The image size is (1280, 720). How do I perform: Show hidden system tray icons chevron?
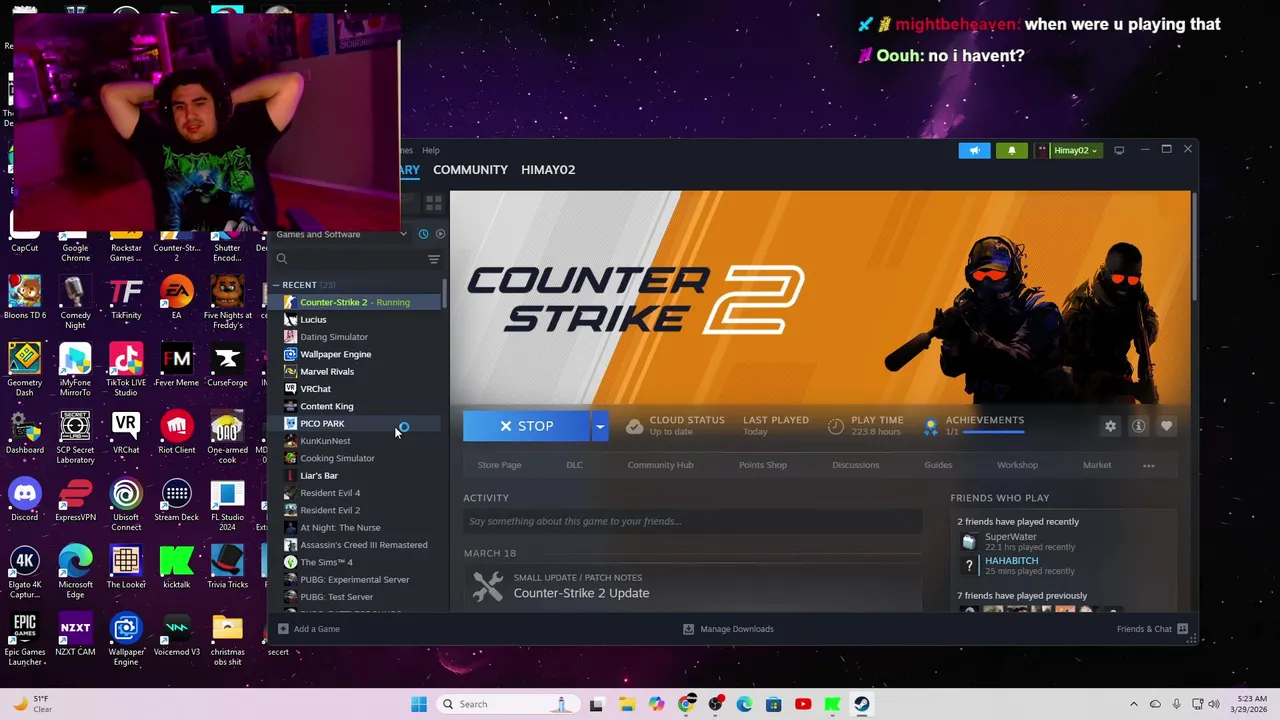[x=1135, y=704]
